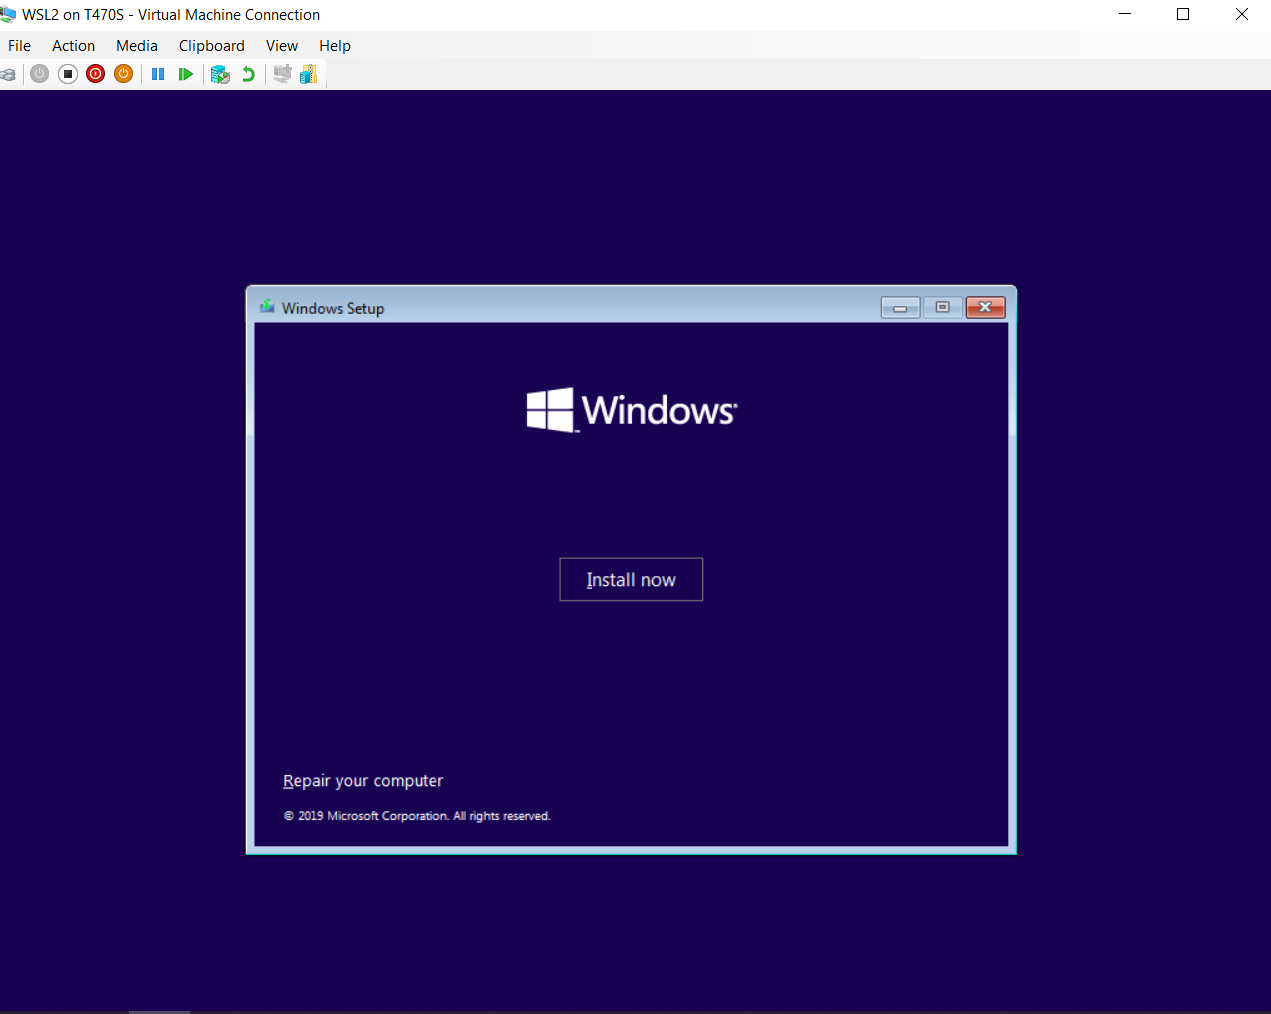
Task: Create a checkpoint using the toolbar icon
Action: pyautogui.click(x=220, y=74)
